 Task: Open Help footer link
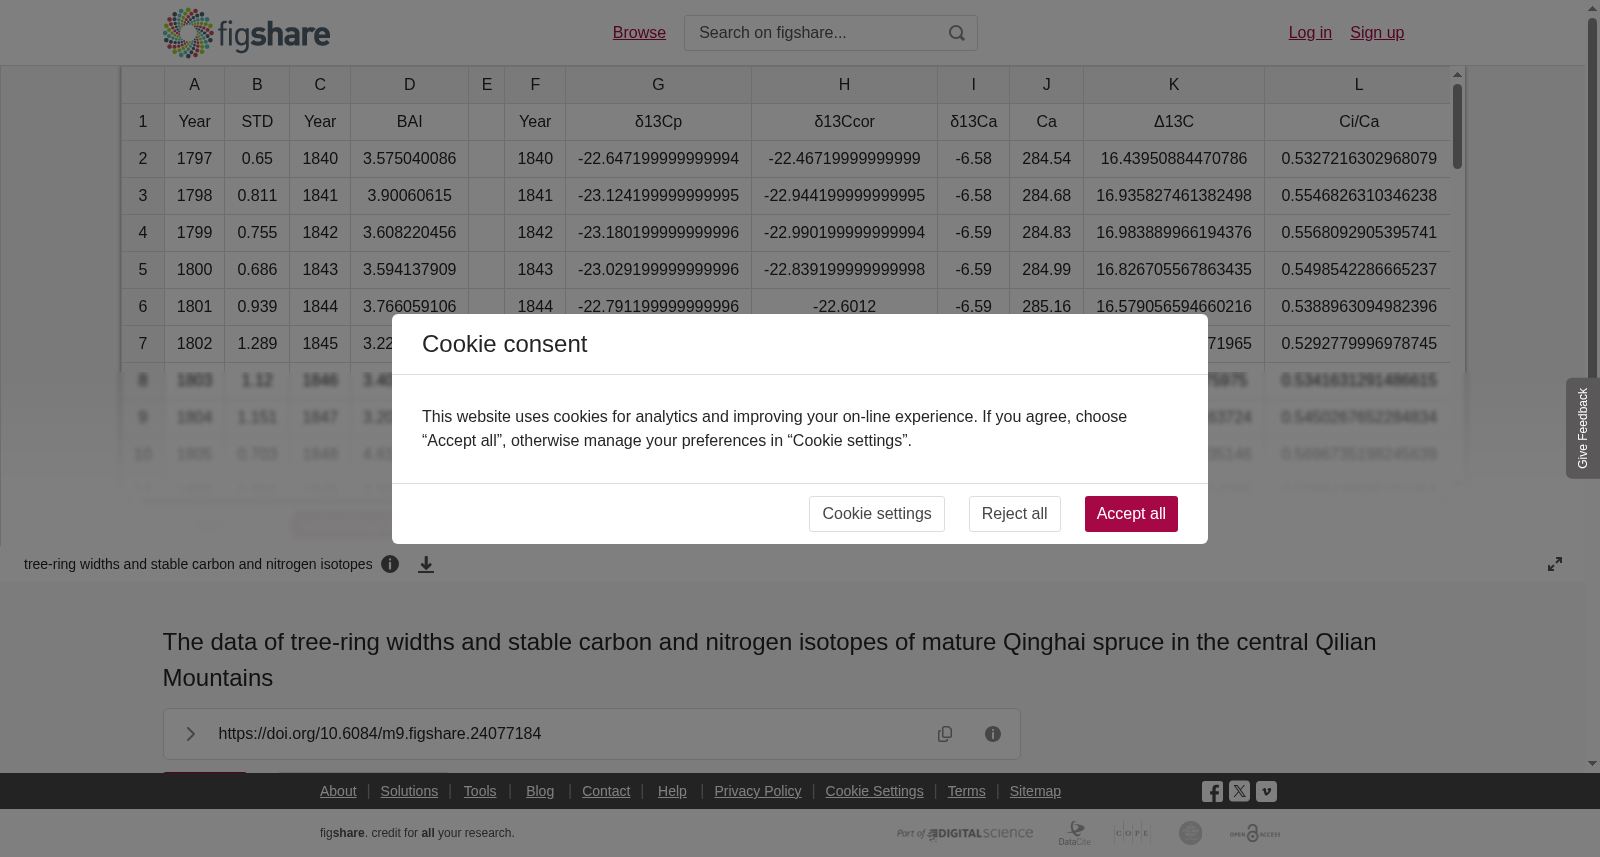tap(672, 791)
